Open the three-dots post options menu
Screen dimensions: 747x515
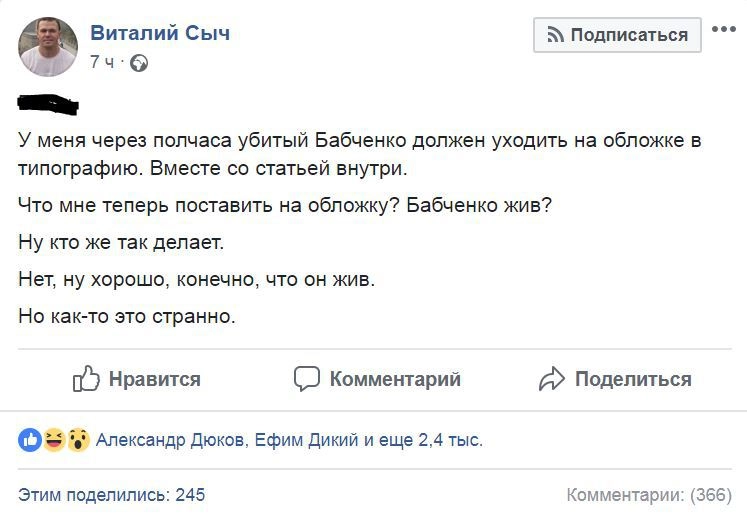(x=723, y=30)
